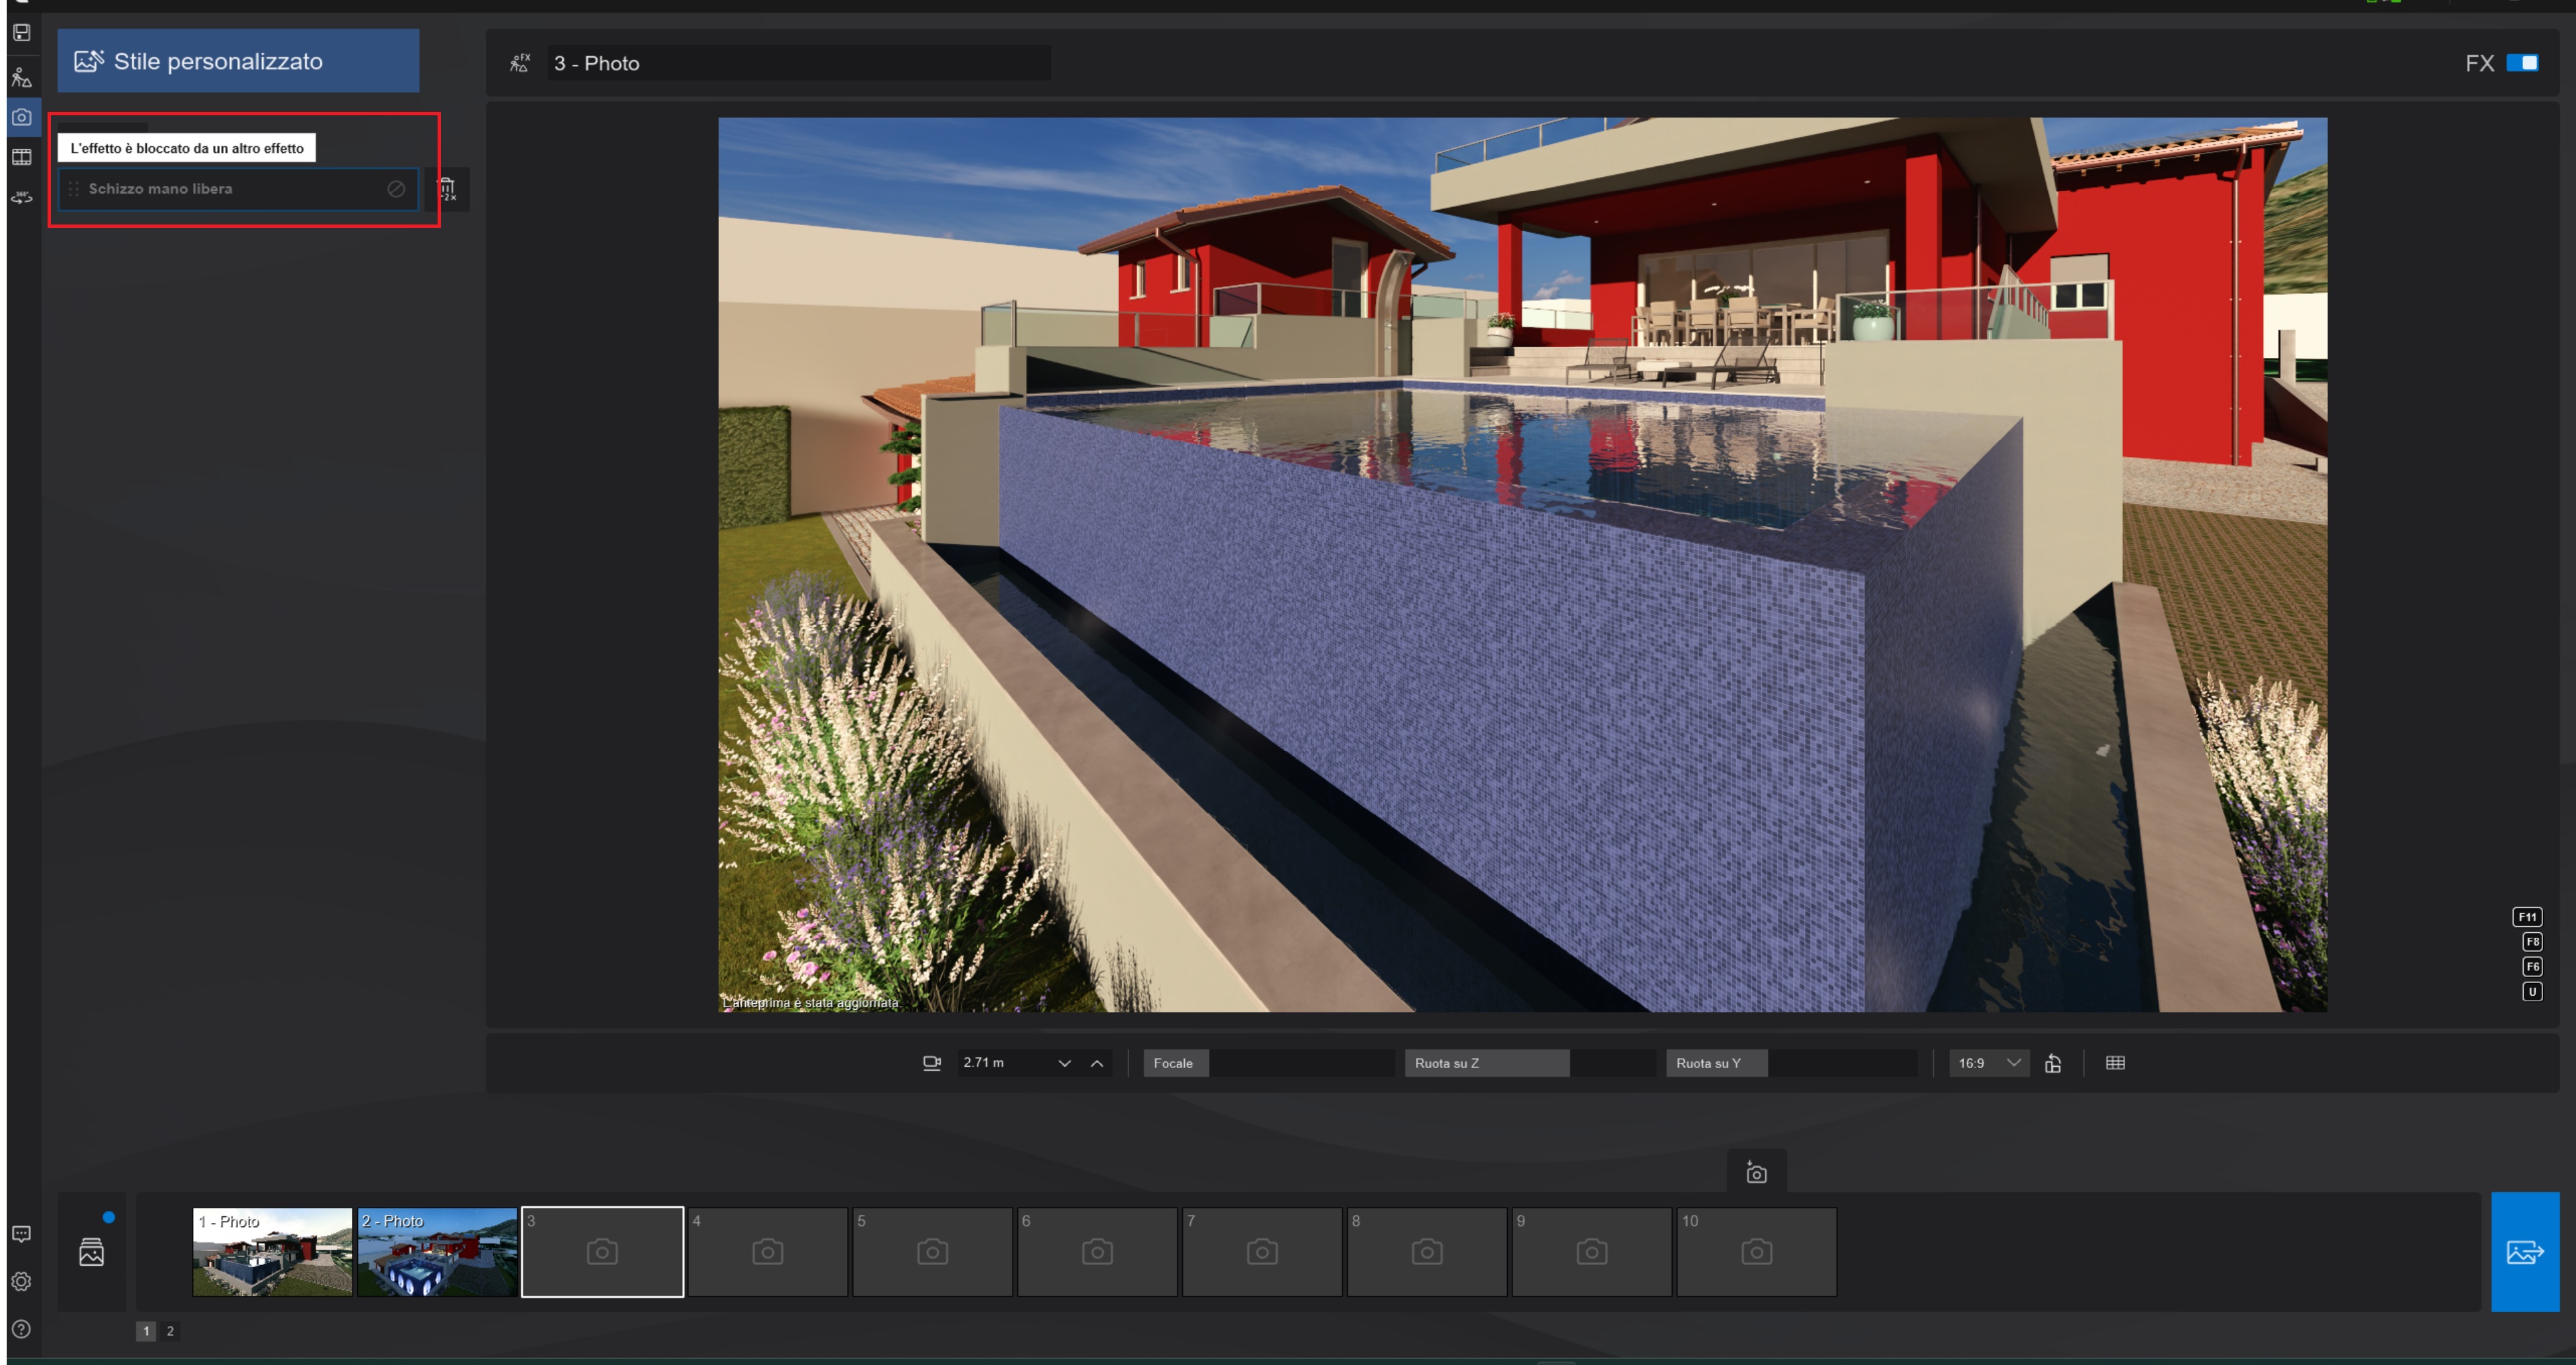Toggle the disabled icon on Schizzo mano libera

[x=396, y=189]
